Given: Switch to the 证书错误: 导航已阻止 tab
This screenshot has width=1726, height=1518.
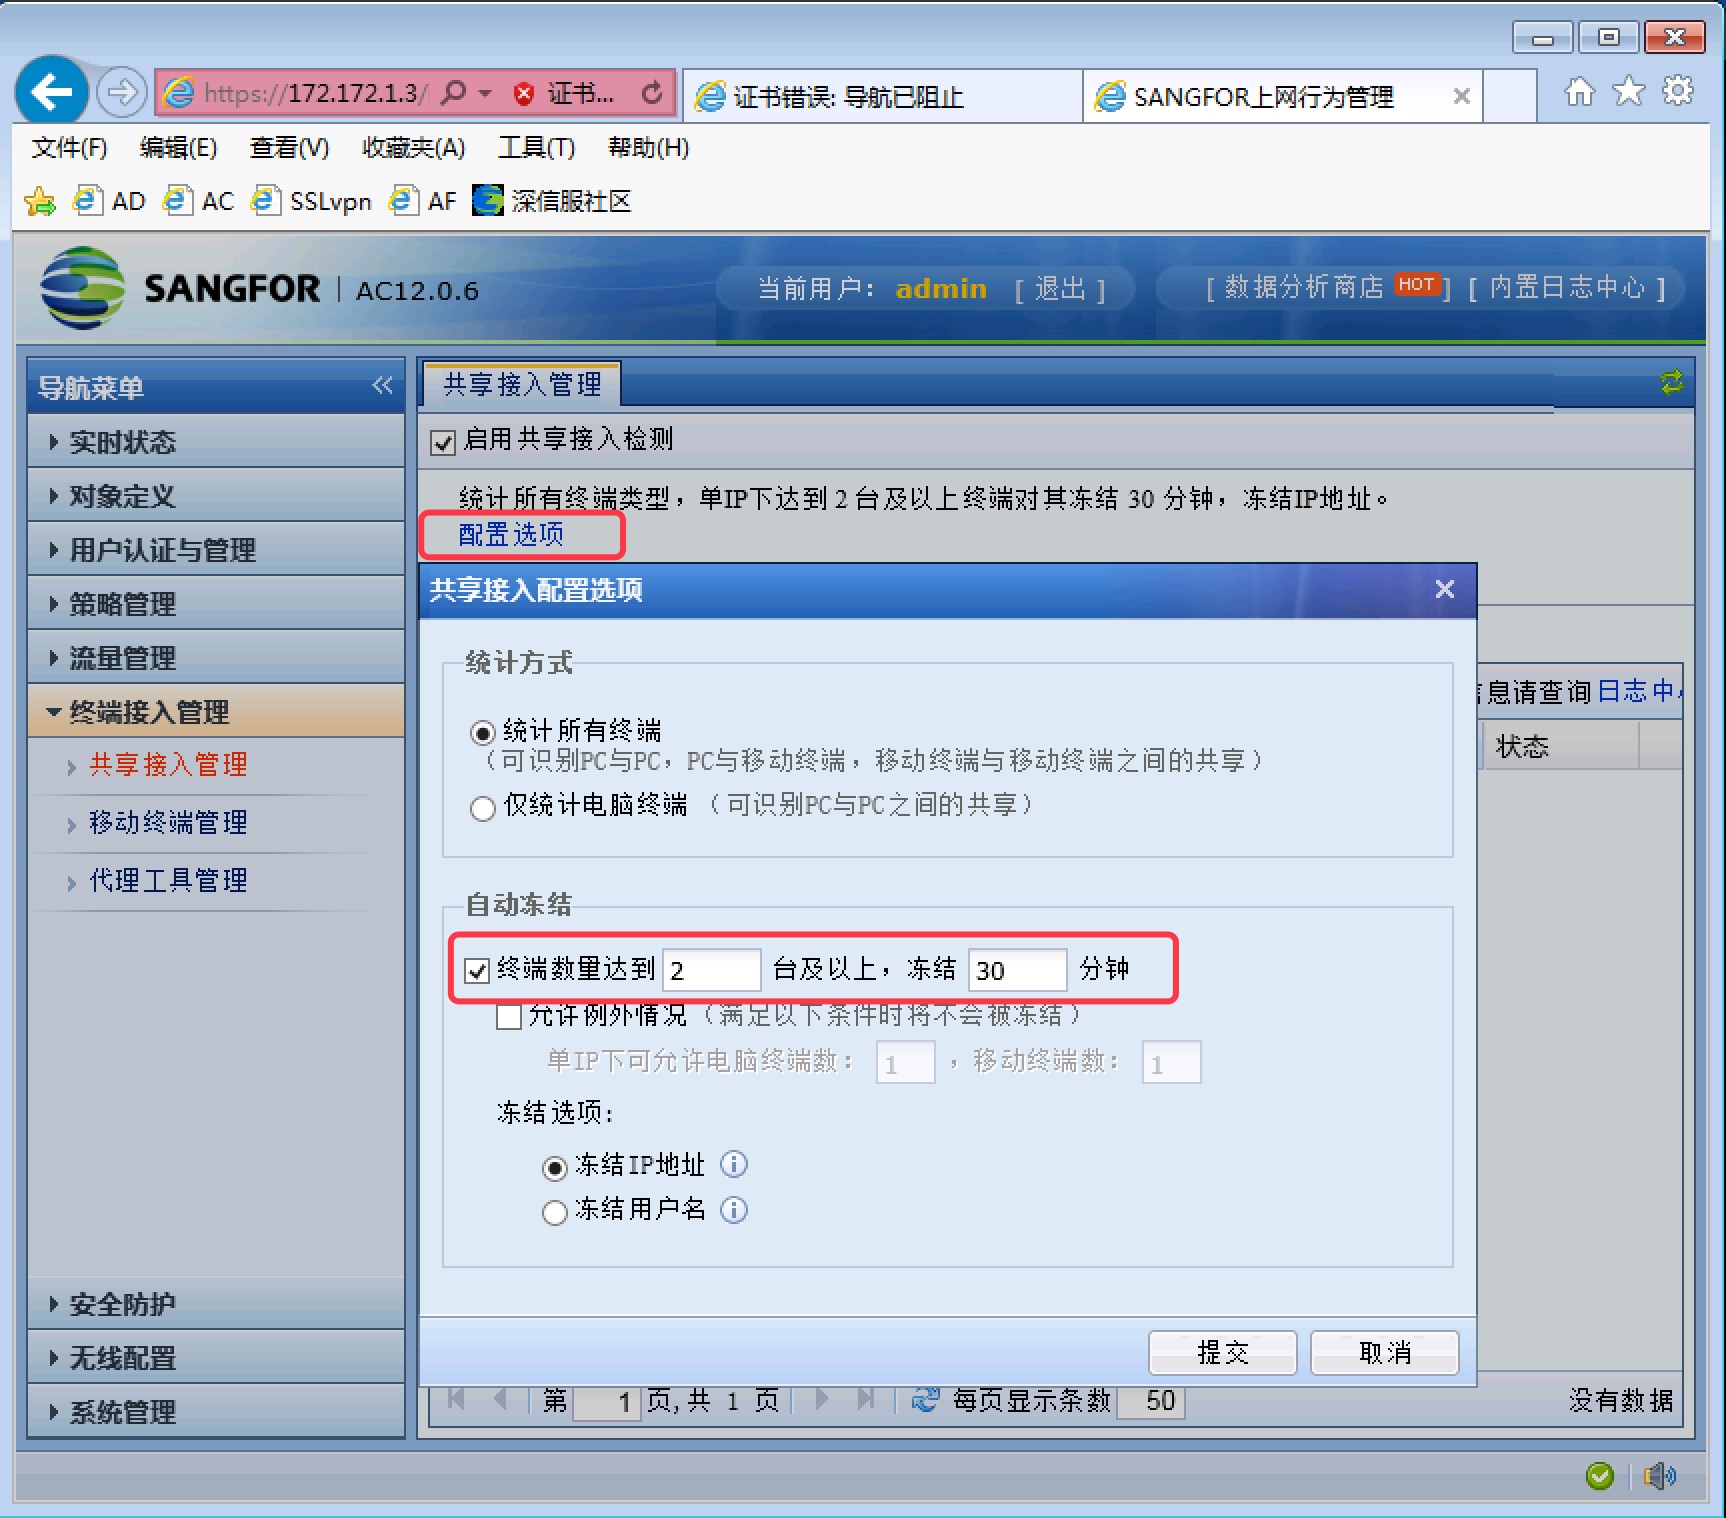Looking at the screenshot, I should (883, 96).
